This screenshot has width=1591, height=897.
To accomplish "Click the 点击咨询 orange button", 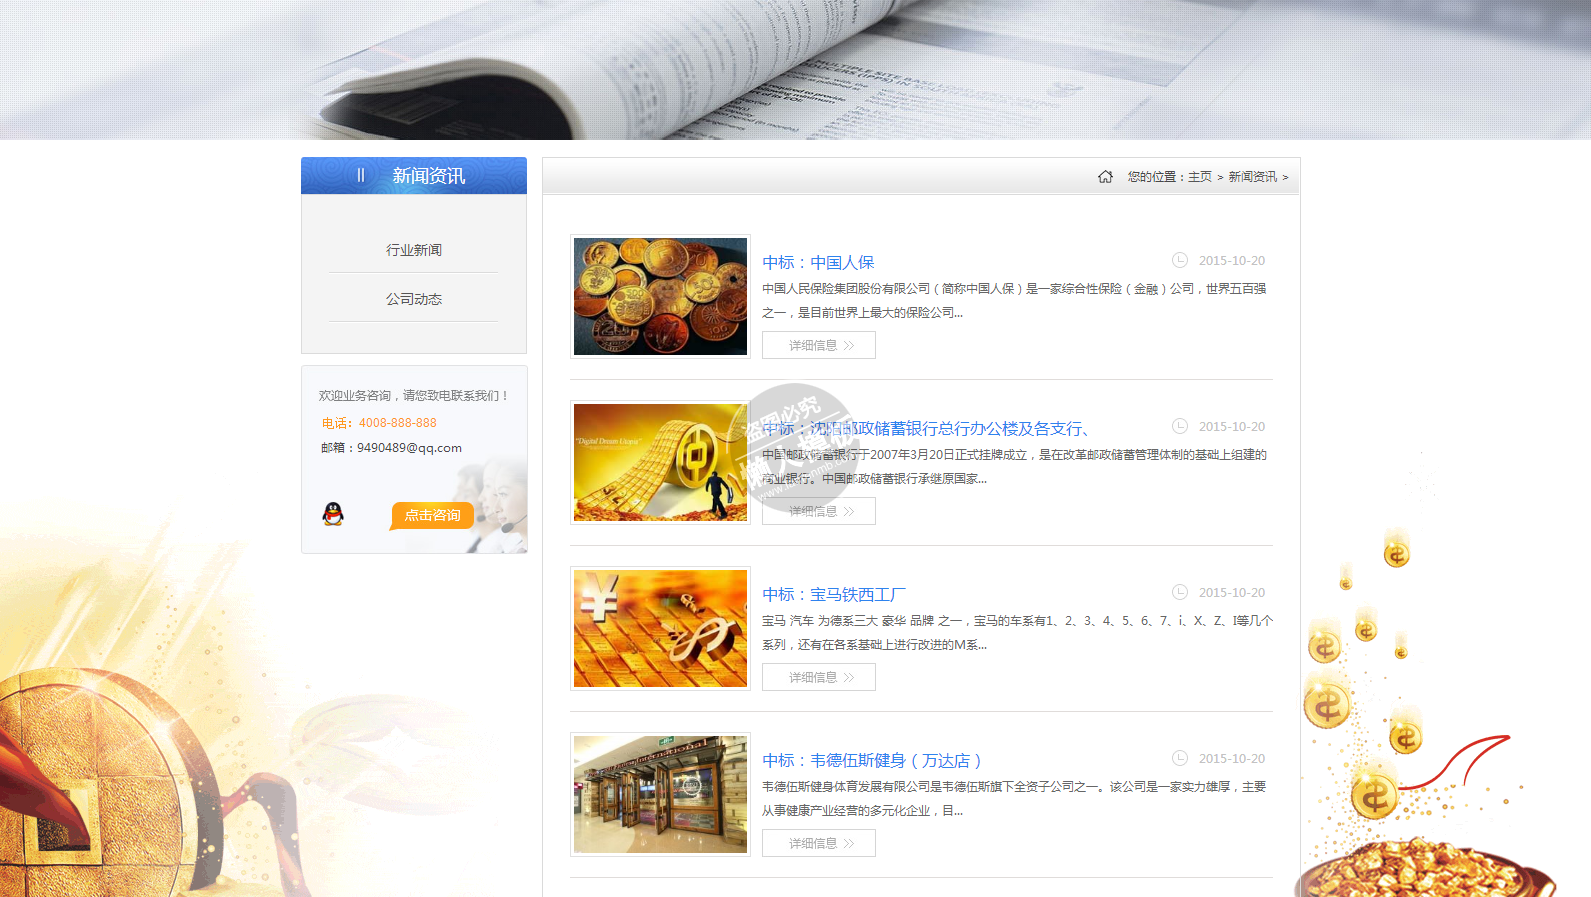I will click(x=432, y=515).
